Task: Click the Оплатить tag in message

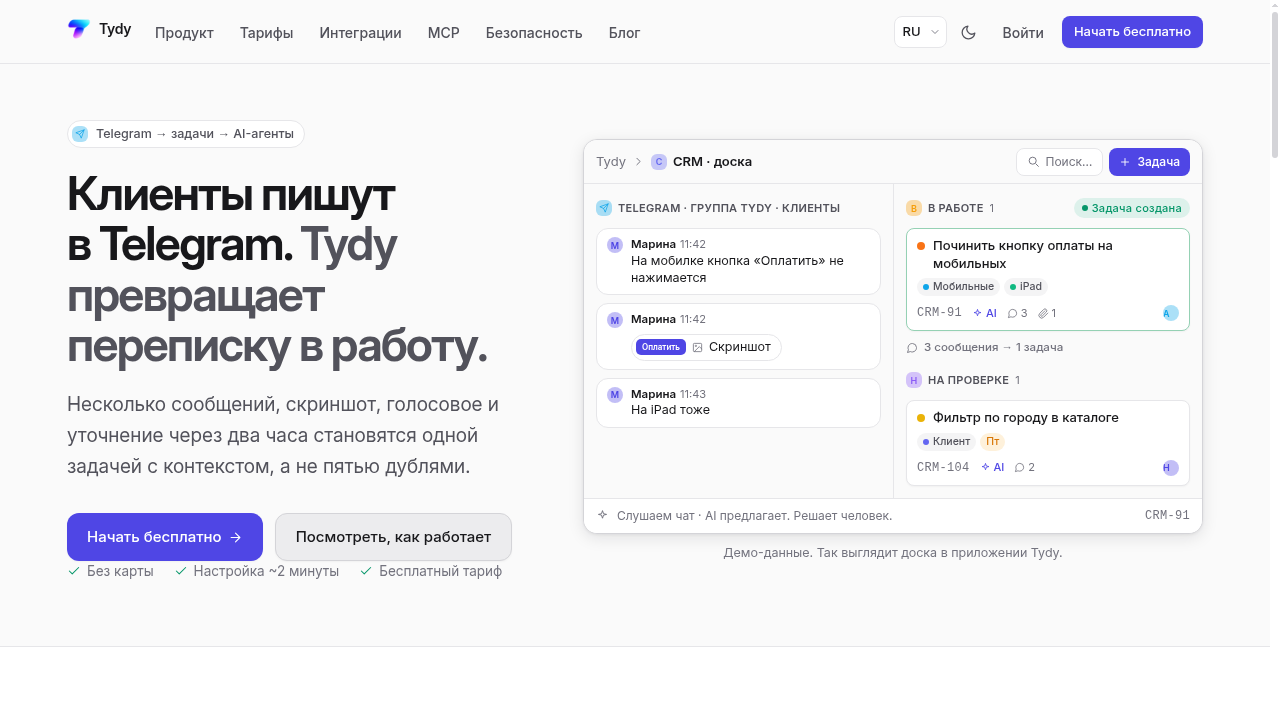Action: [x=660, y=347]
